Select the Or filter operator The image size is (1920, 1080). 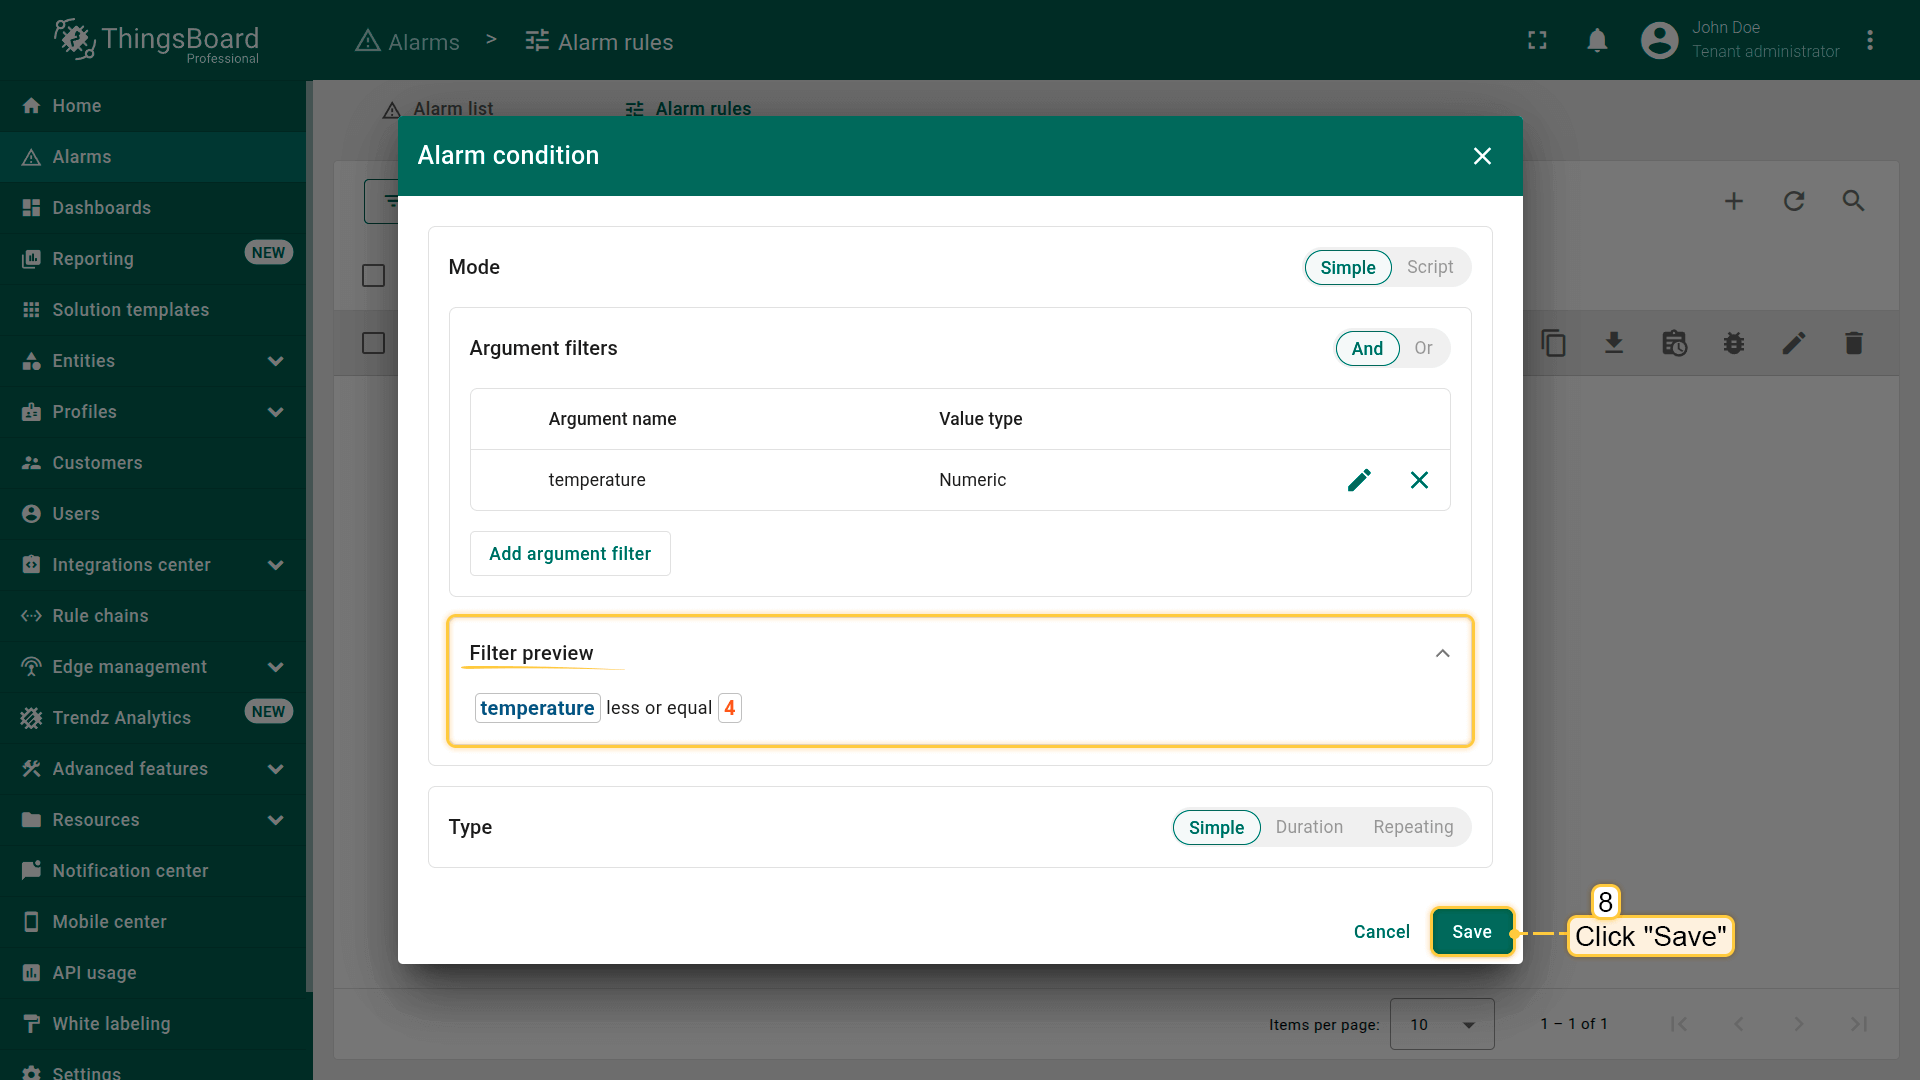point(1423,348)
